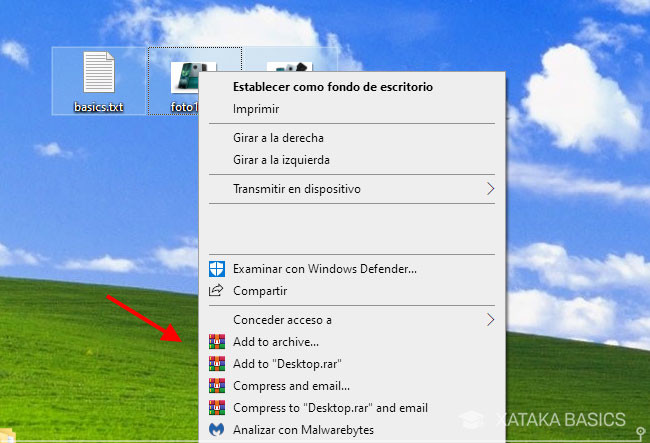Select Compress to "Desktop.rar" and email
The width and height of the screenshot is (650, 443).
pyautogui.click(x=330, y=408)
